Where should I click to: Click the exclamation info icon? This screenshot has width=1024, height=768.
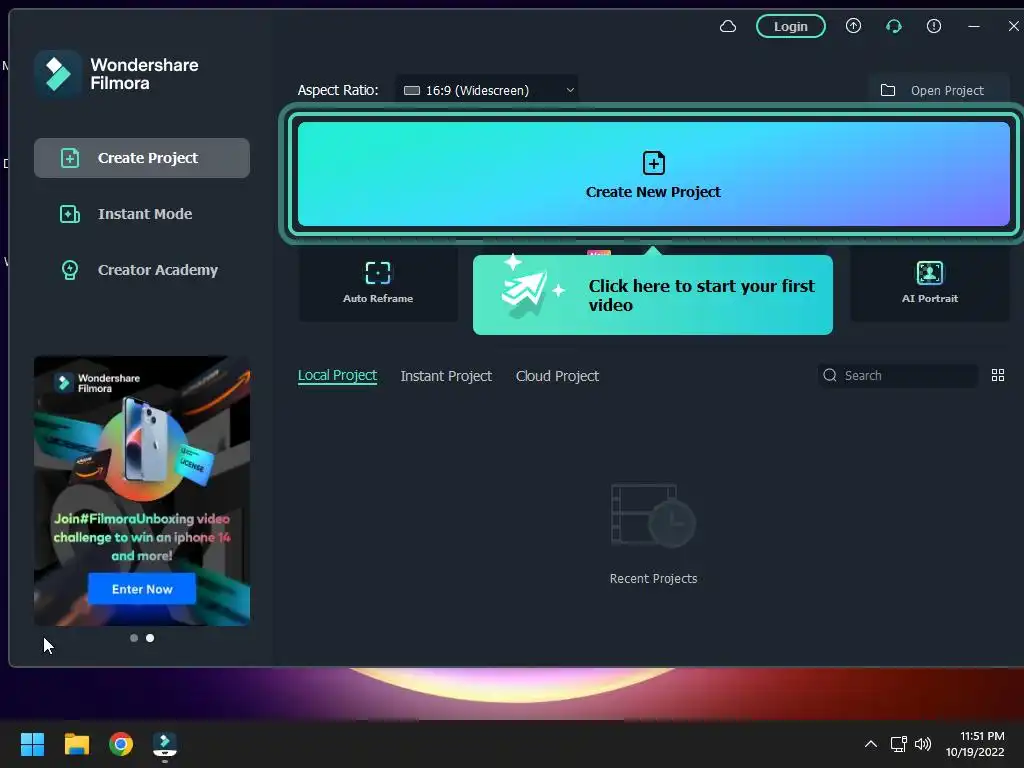[x=934, y=26]
